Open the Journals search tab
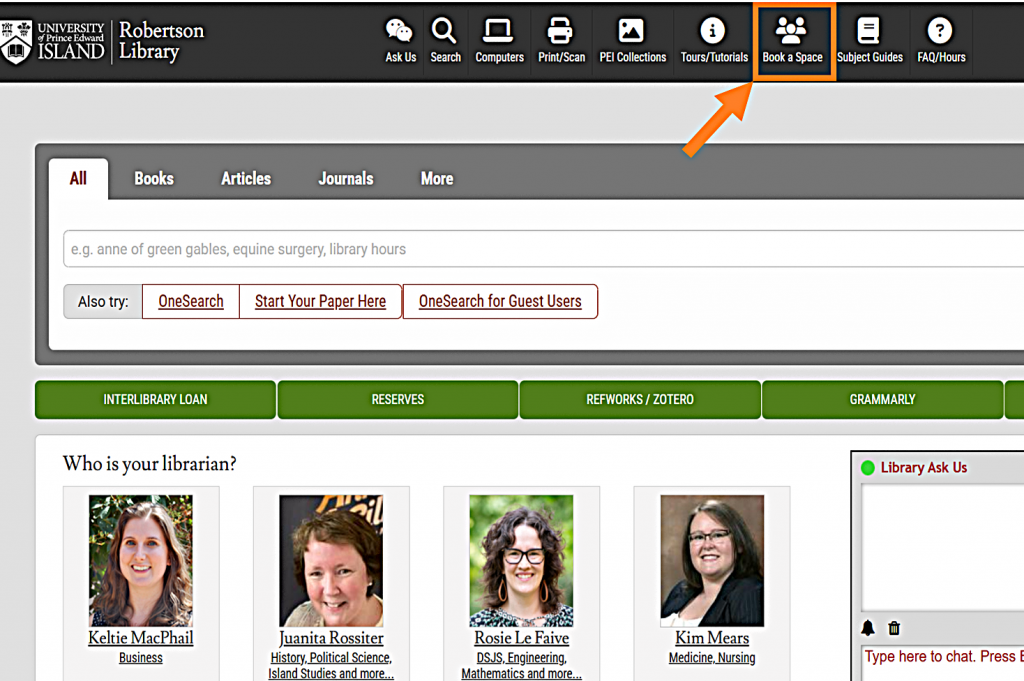Viewport: 1024px width, 681px height. click(346, 179)
